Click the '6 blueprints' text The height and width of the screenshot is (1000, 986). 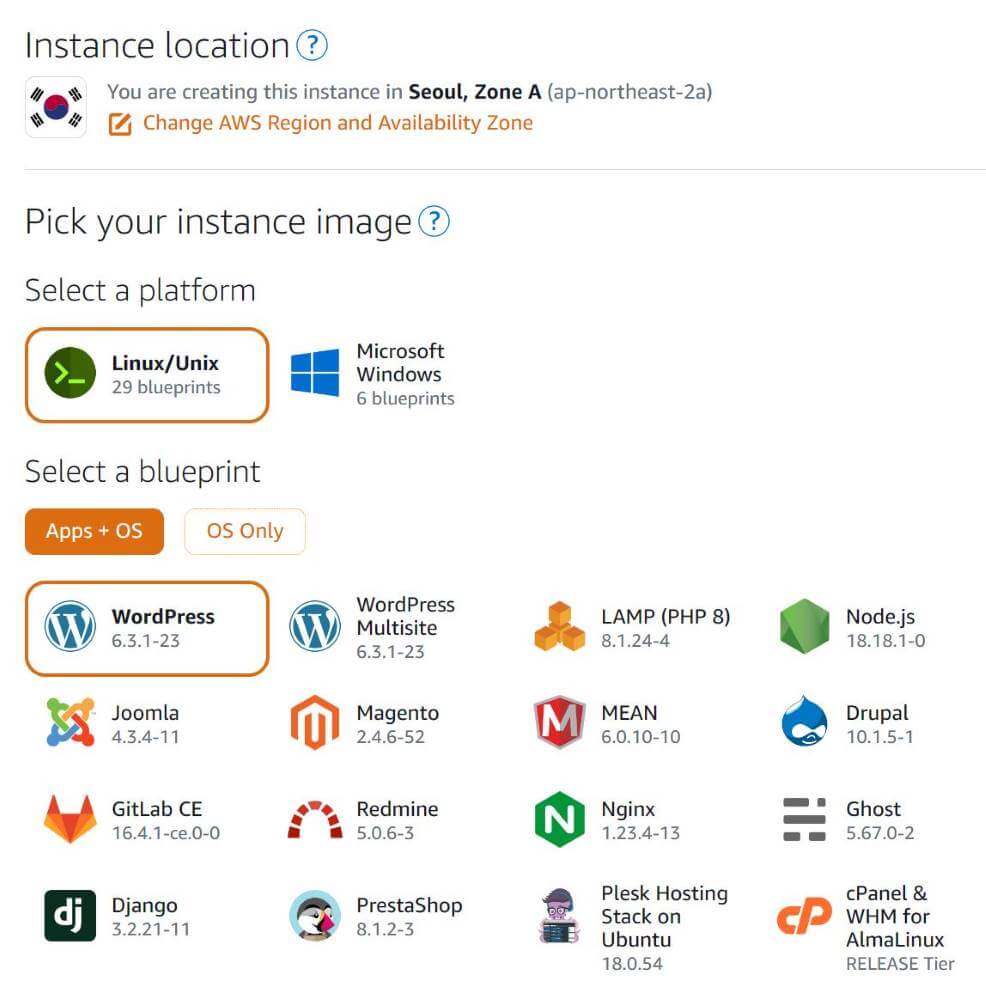[405, 399]
